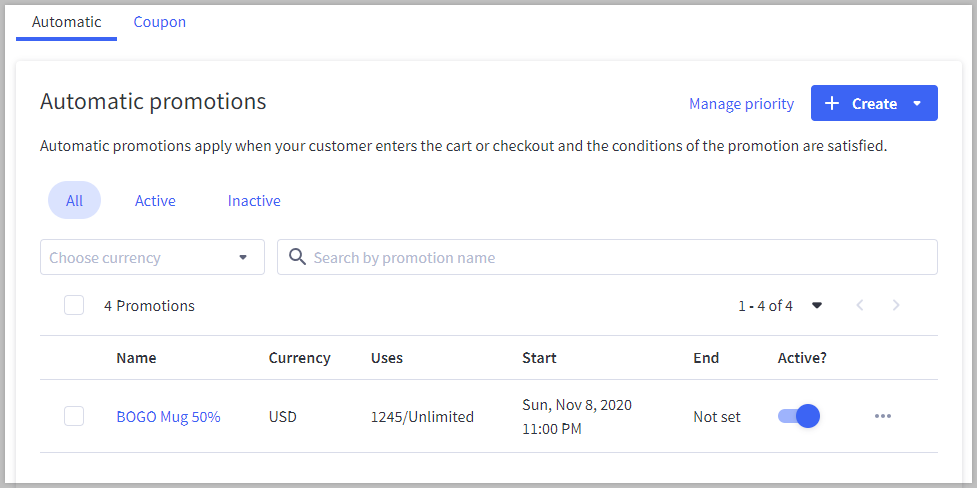Click the End column header
Image resolution: width=977 pixels, height=488 pixels.
[706, 358]
